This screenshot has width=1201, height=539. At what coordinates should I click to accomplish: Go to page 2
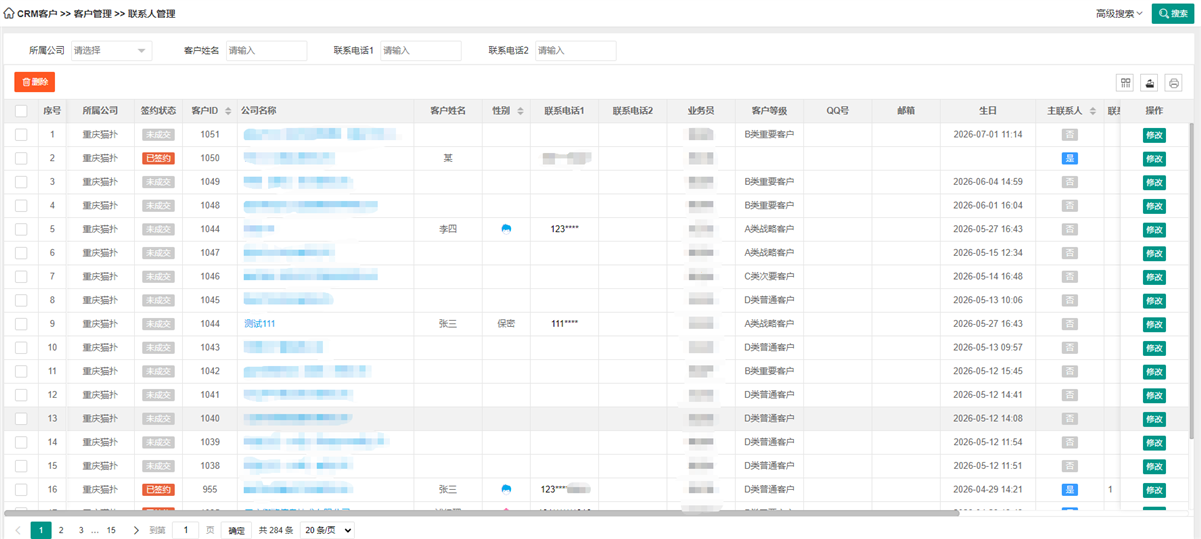[x=61, y=530]
